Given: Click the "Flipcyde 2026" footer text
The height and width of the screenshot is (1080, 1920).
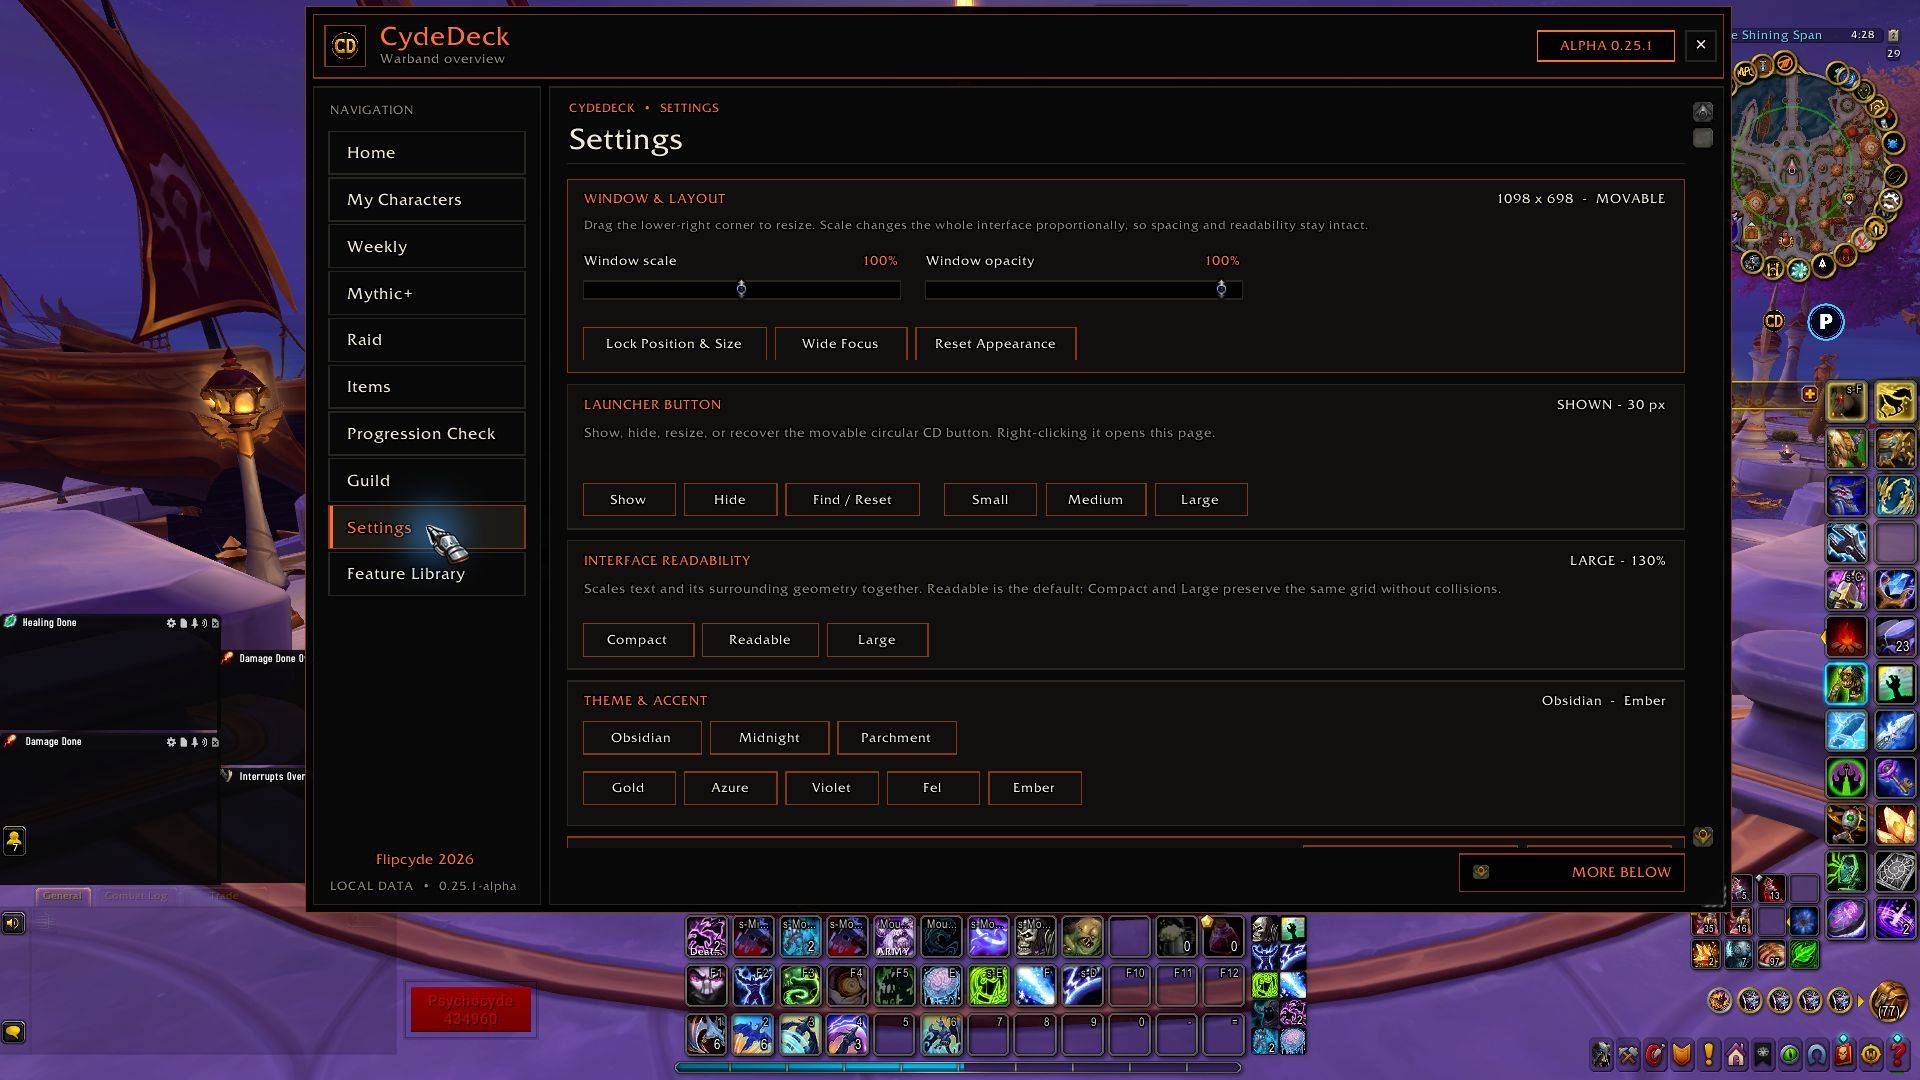Looking at the screenshot, I should [425, 860].
